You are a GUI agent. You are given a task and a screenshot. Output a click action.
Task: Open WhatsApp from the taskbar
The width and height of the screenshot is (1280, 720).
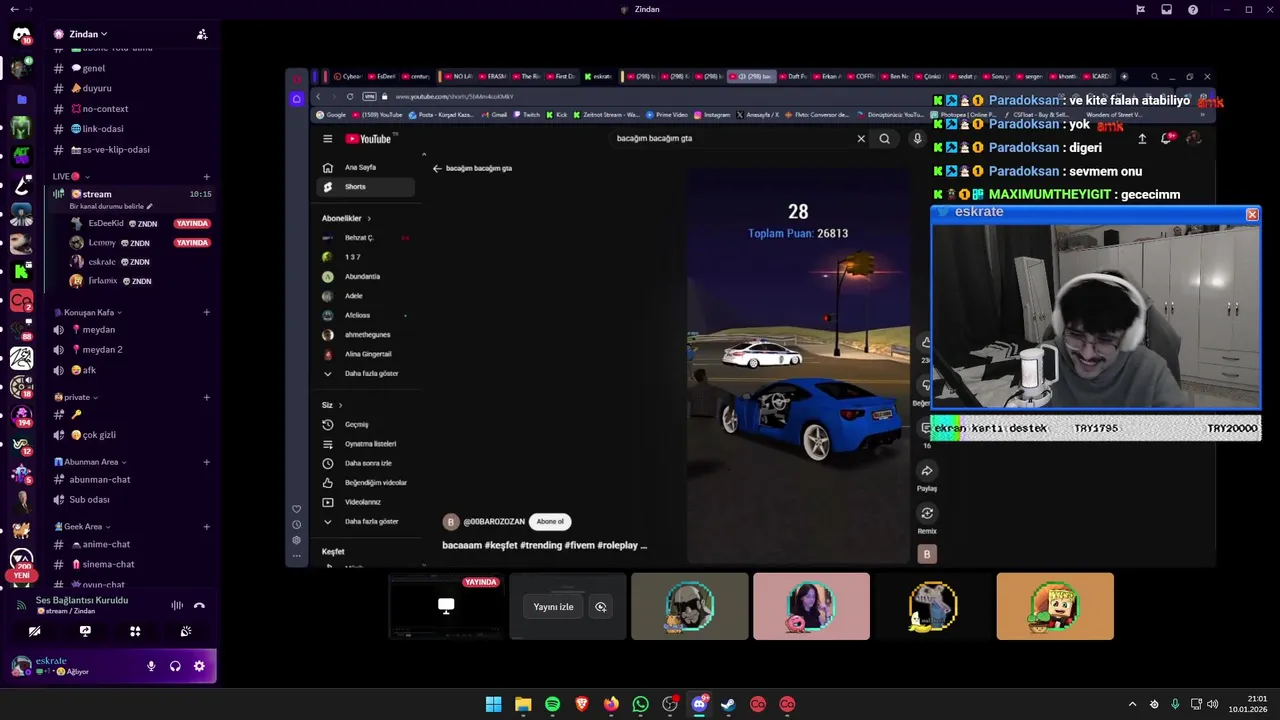pos(640,704)
